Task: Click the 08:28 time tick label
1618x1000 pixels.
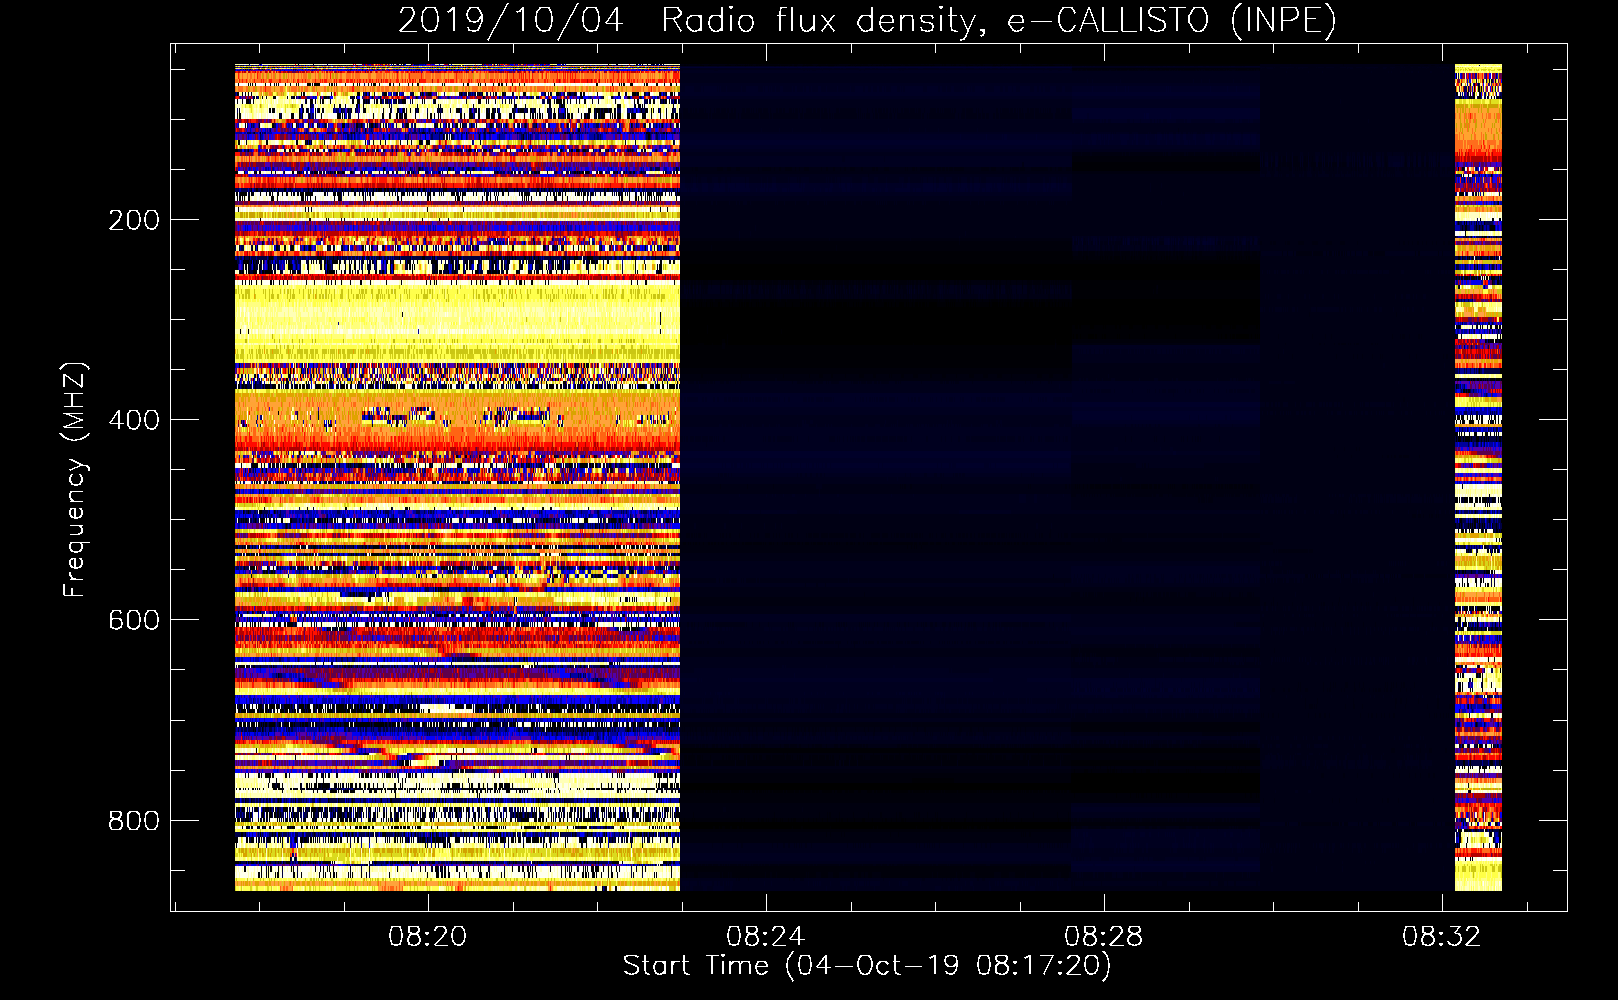Action: coord(1104,937)
